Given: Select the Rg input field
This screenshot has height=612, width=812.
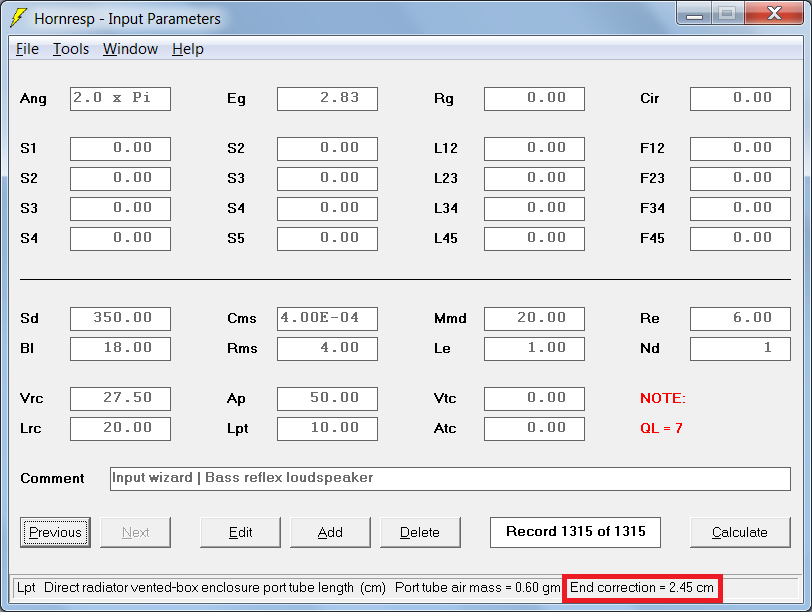Looking at the screenshot, I should (x=534, y=99).
